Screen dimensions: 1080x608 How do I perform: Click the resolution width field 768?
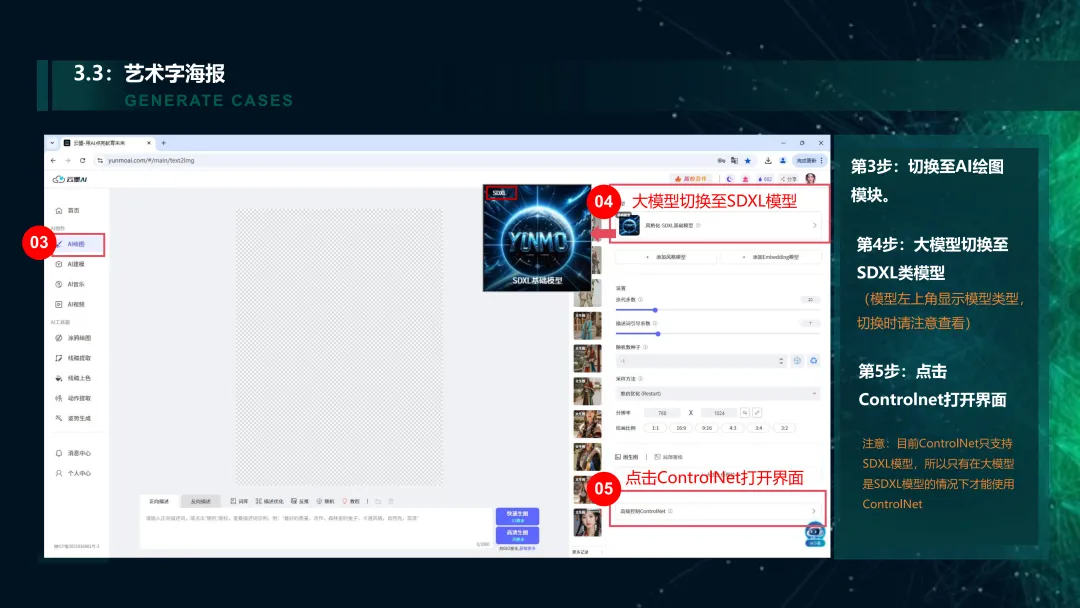tap(662, 413)
